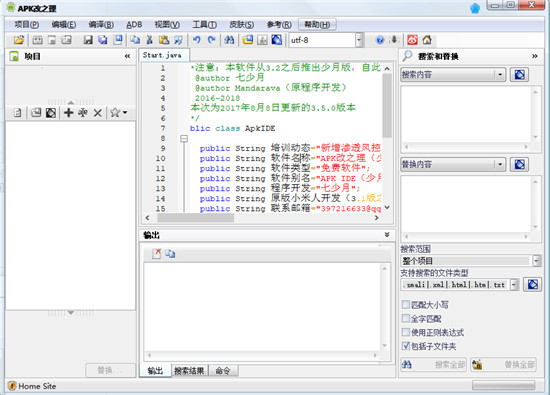550x395 pixels.
Task: Click the editor horizontal scrollbar thumb
Action: 195,218
